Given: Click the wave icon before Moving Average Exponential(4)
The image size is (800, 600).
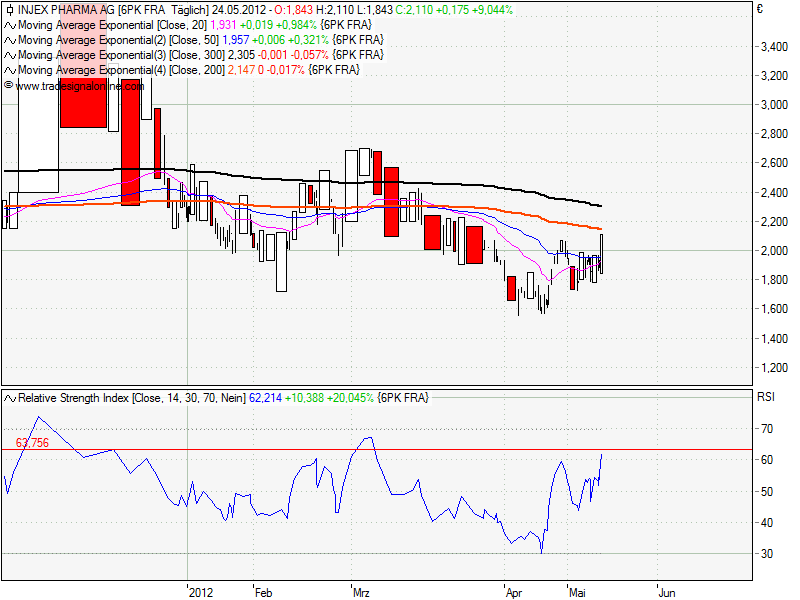Looking at the screenshot, I should click(x=10, y=70).
